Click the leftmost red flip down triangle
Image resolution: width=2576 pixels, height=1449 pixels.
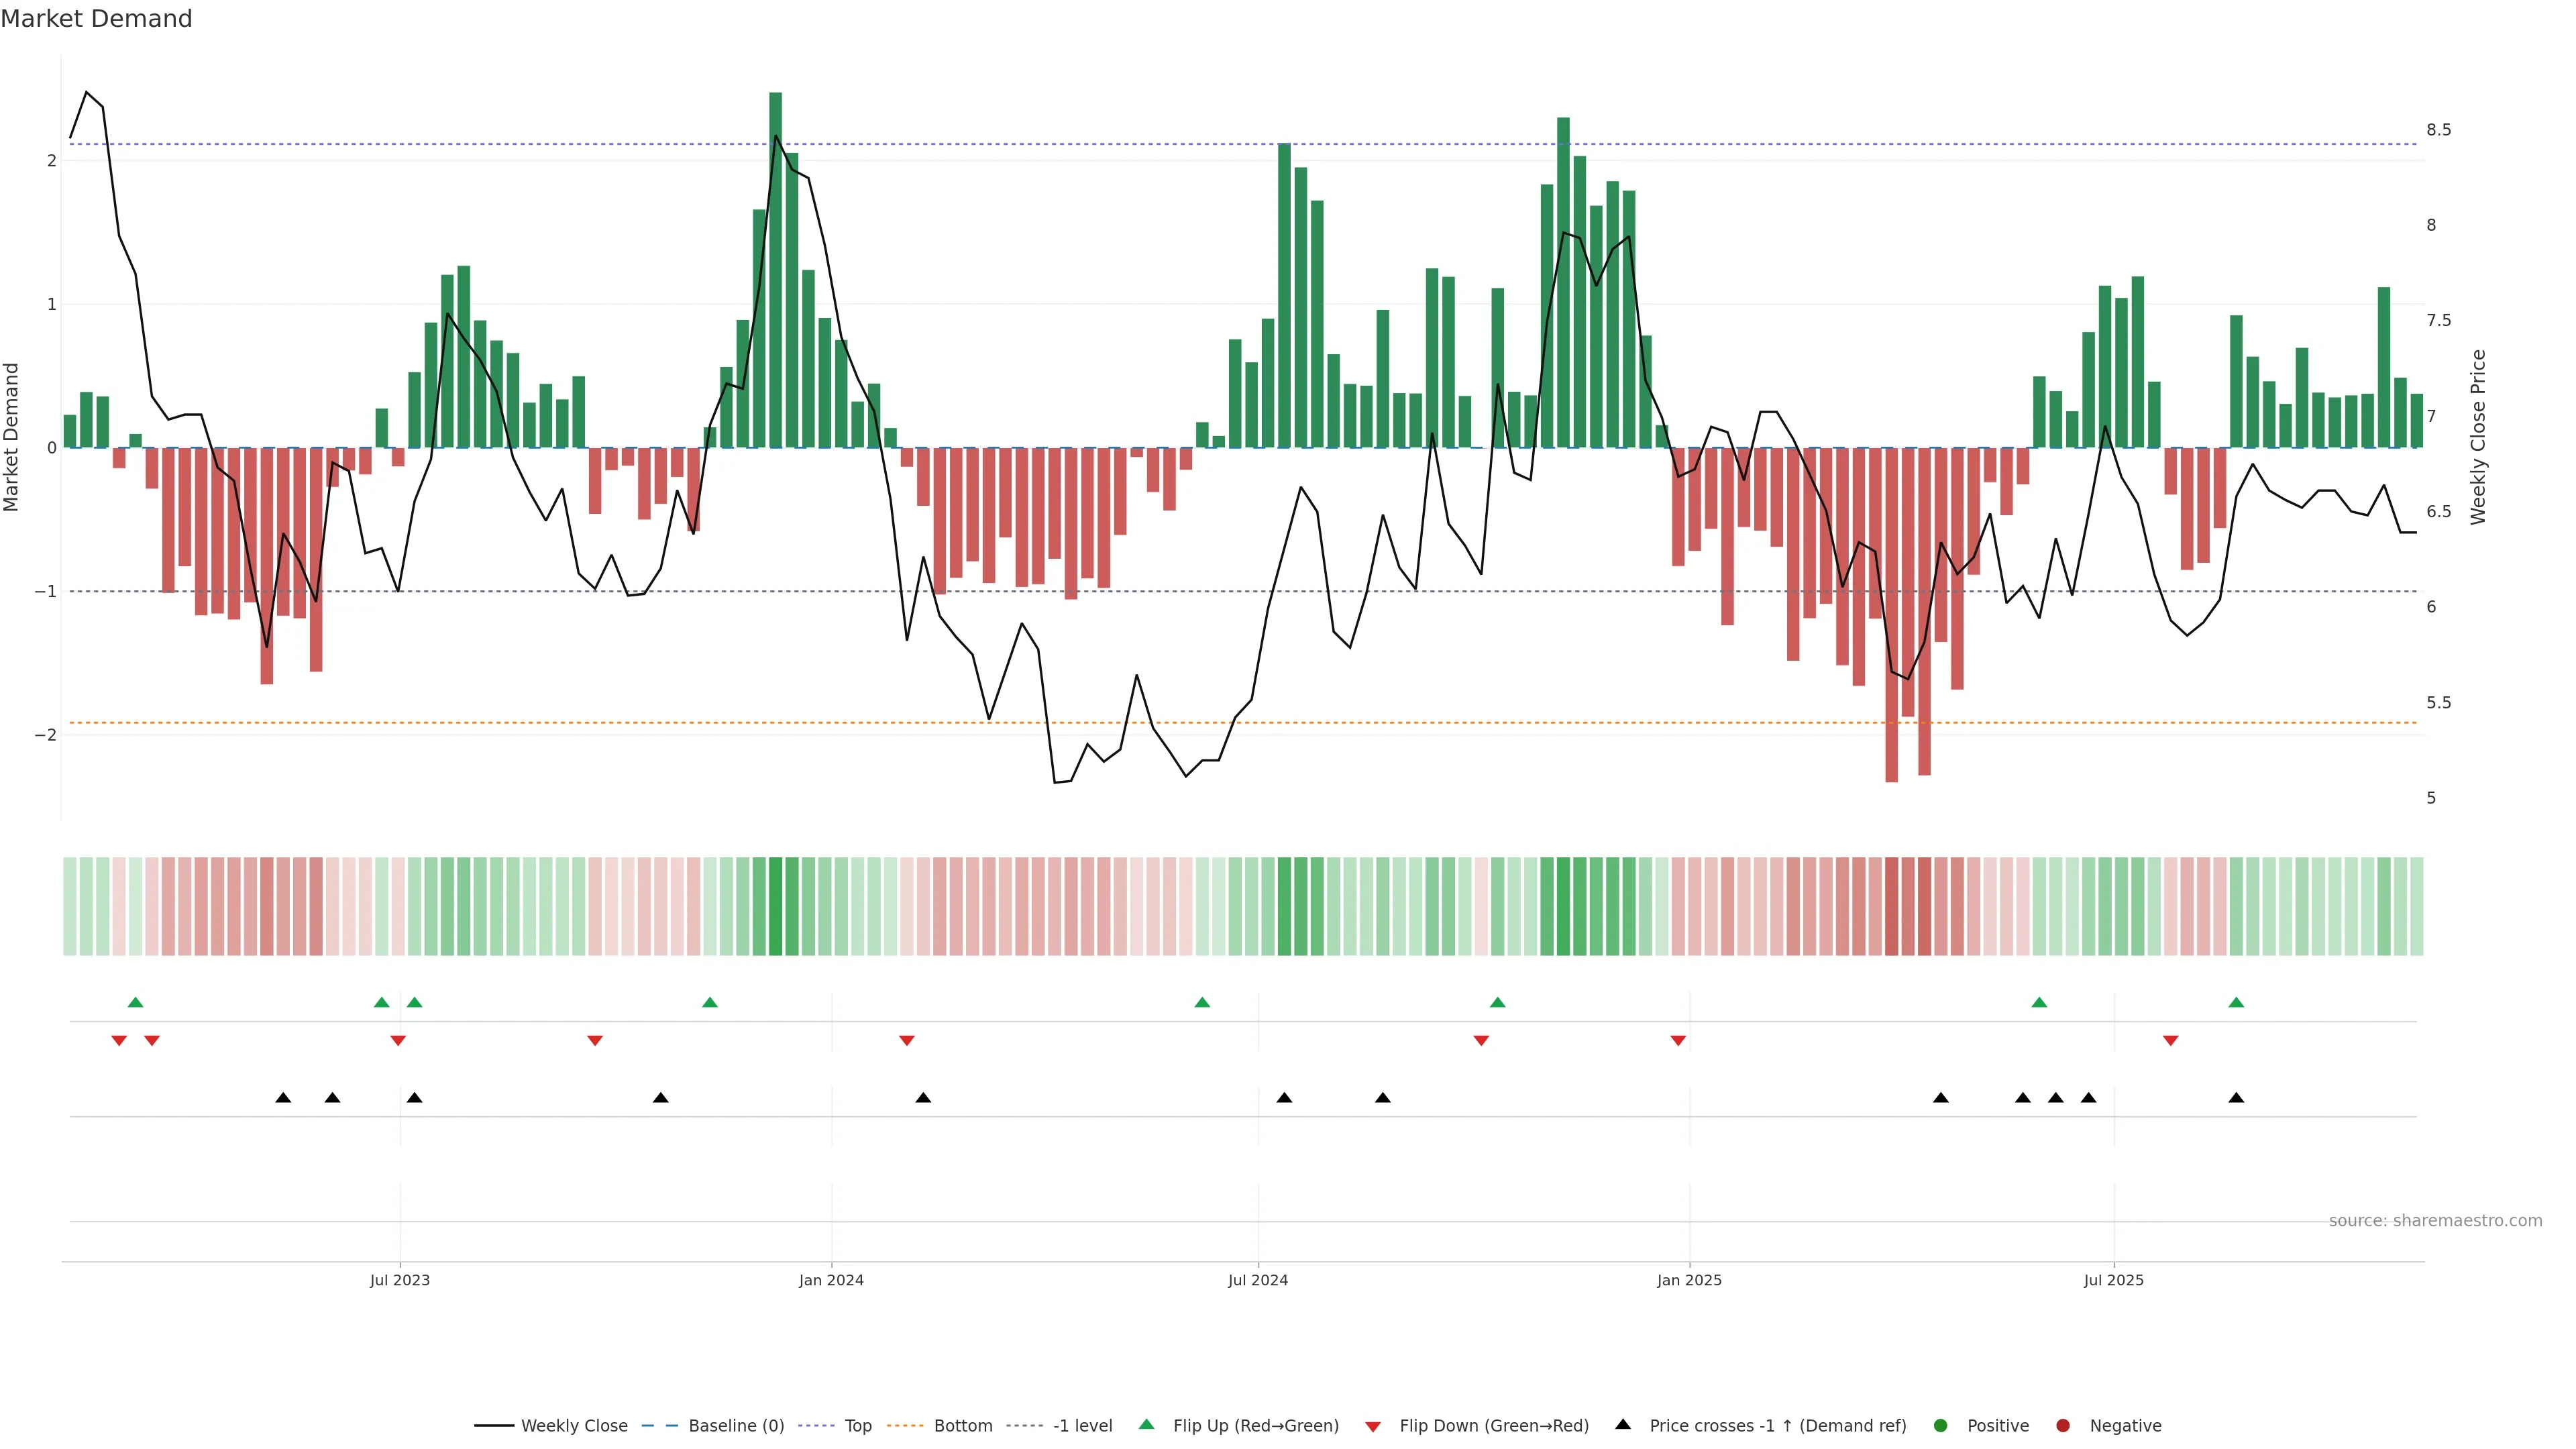click(119, 1041)
